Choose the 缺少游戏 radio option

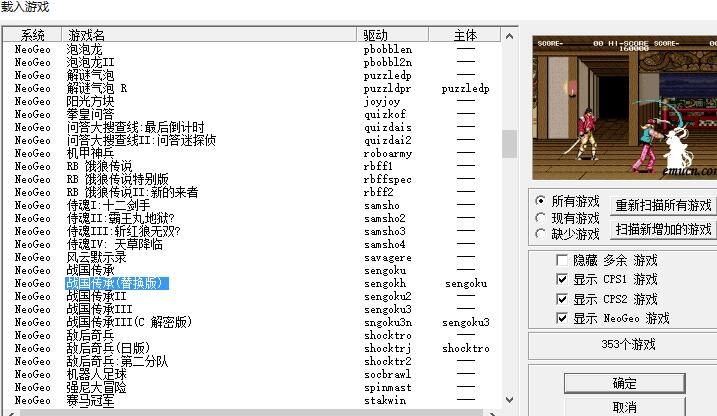pyautogui.click(x=541, y=234)
